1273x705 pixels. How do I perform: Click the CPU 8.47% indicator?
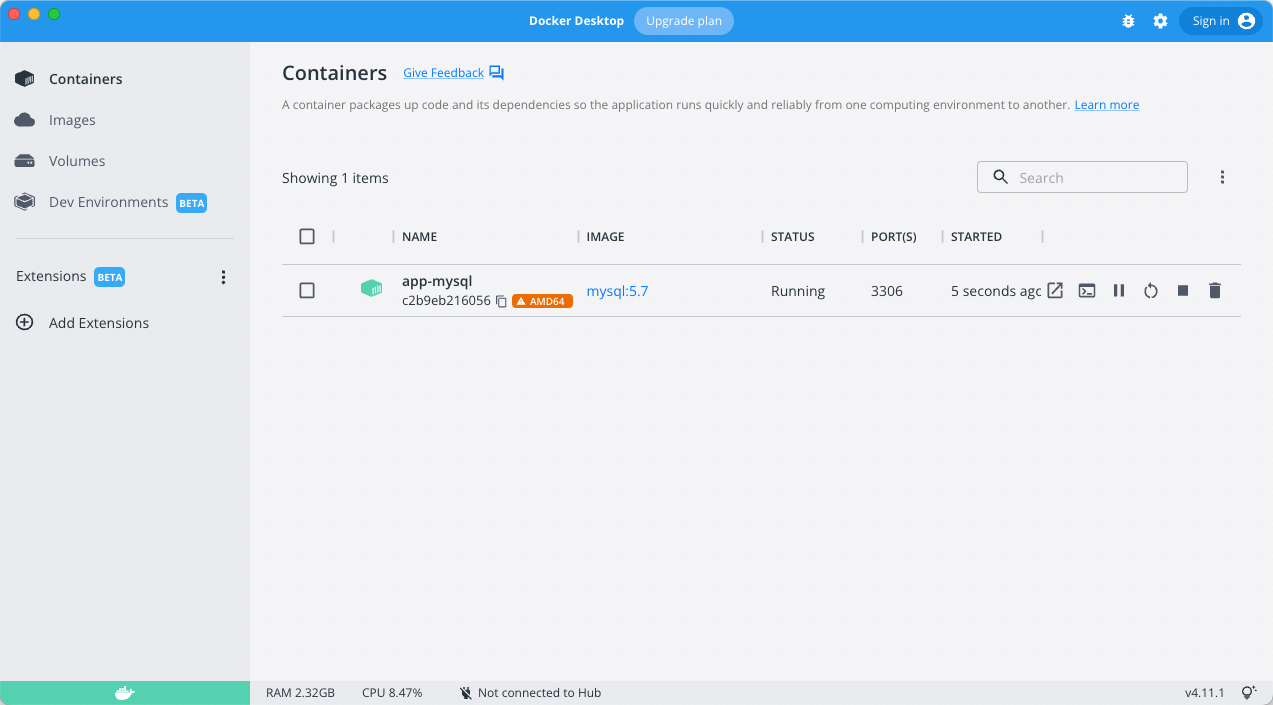point(392,693)
